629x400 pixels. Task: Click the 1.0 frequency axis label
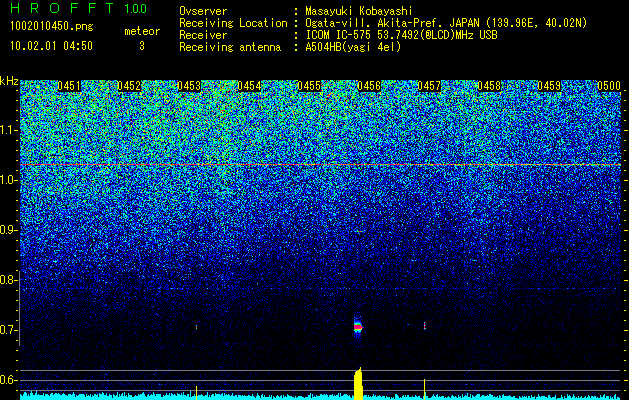click(8, 181)
